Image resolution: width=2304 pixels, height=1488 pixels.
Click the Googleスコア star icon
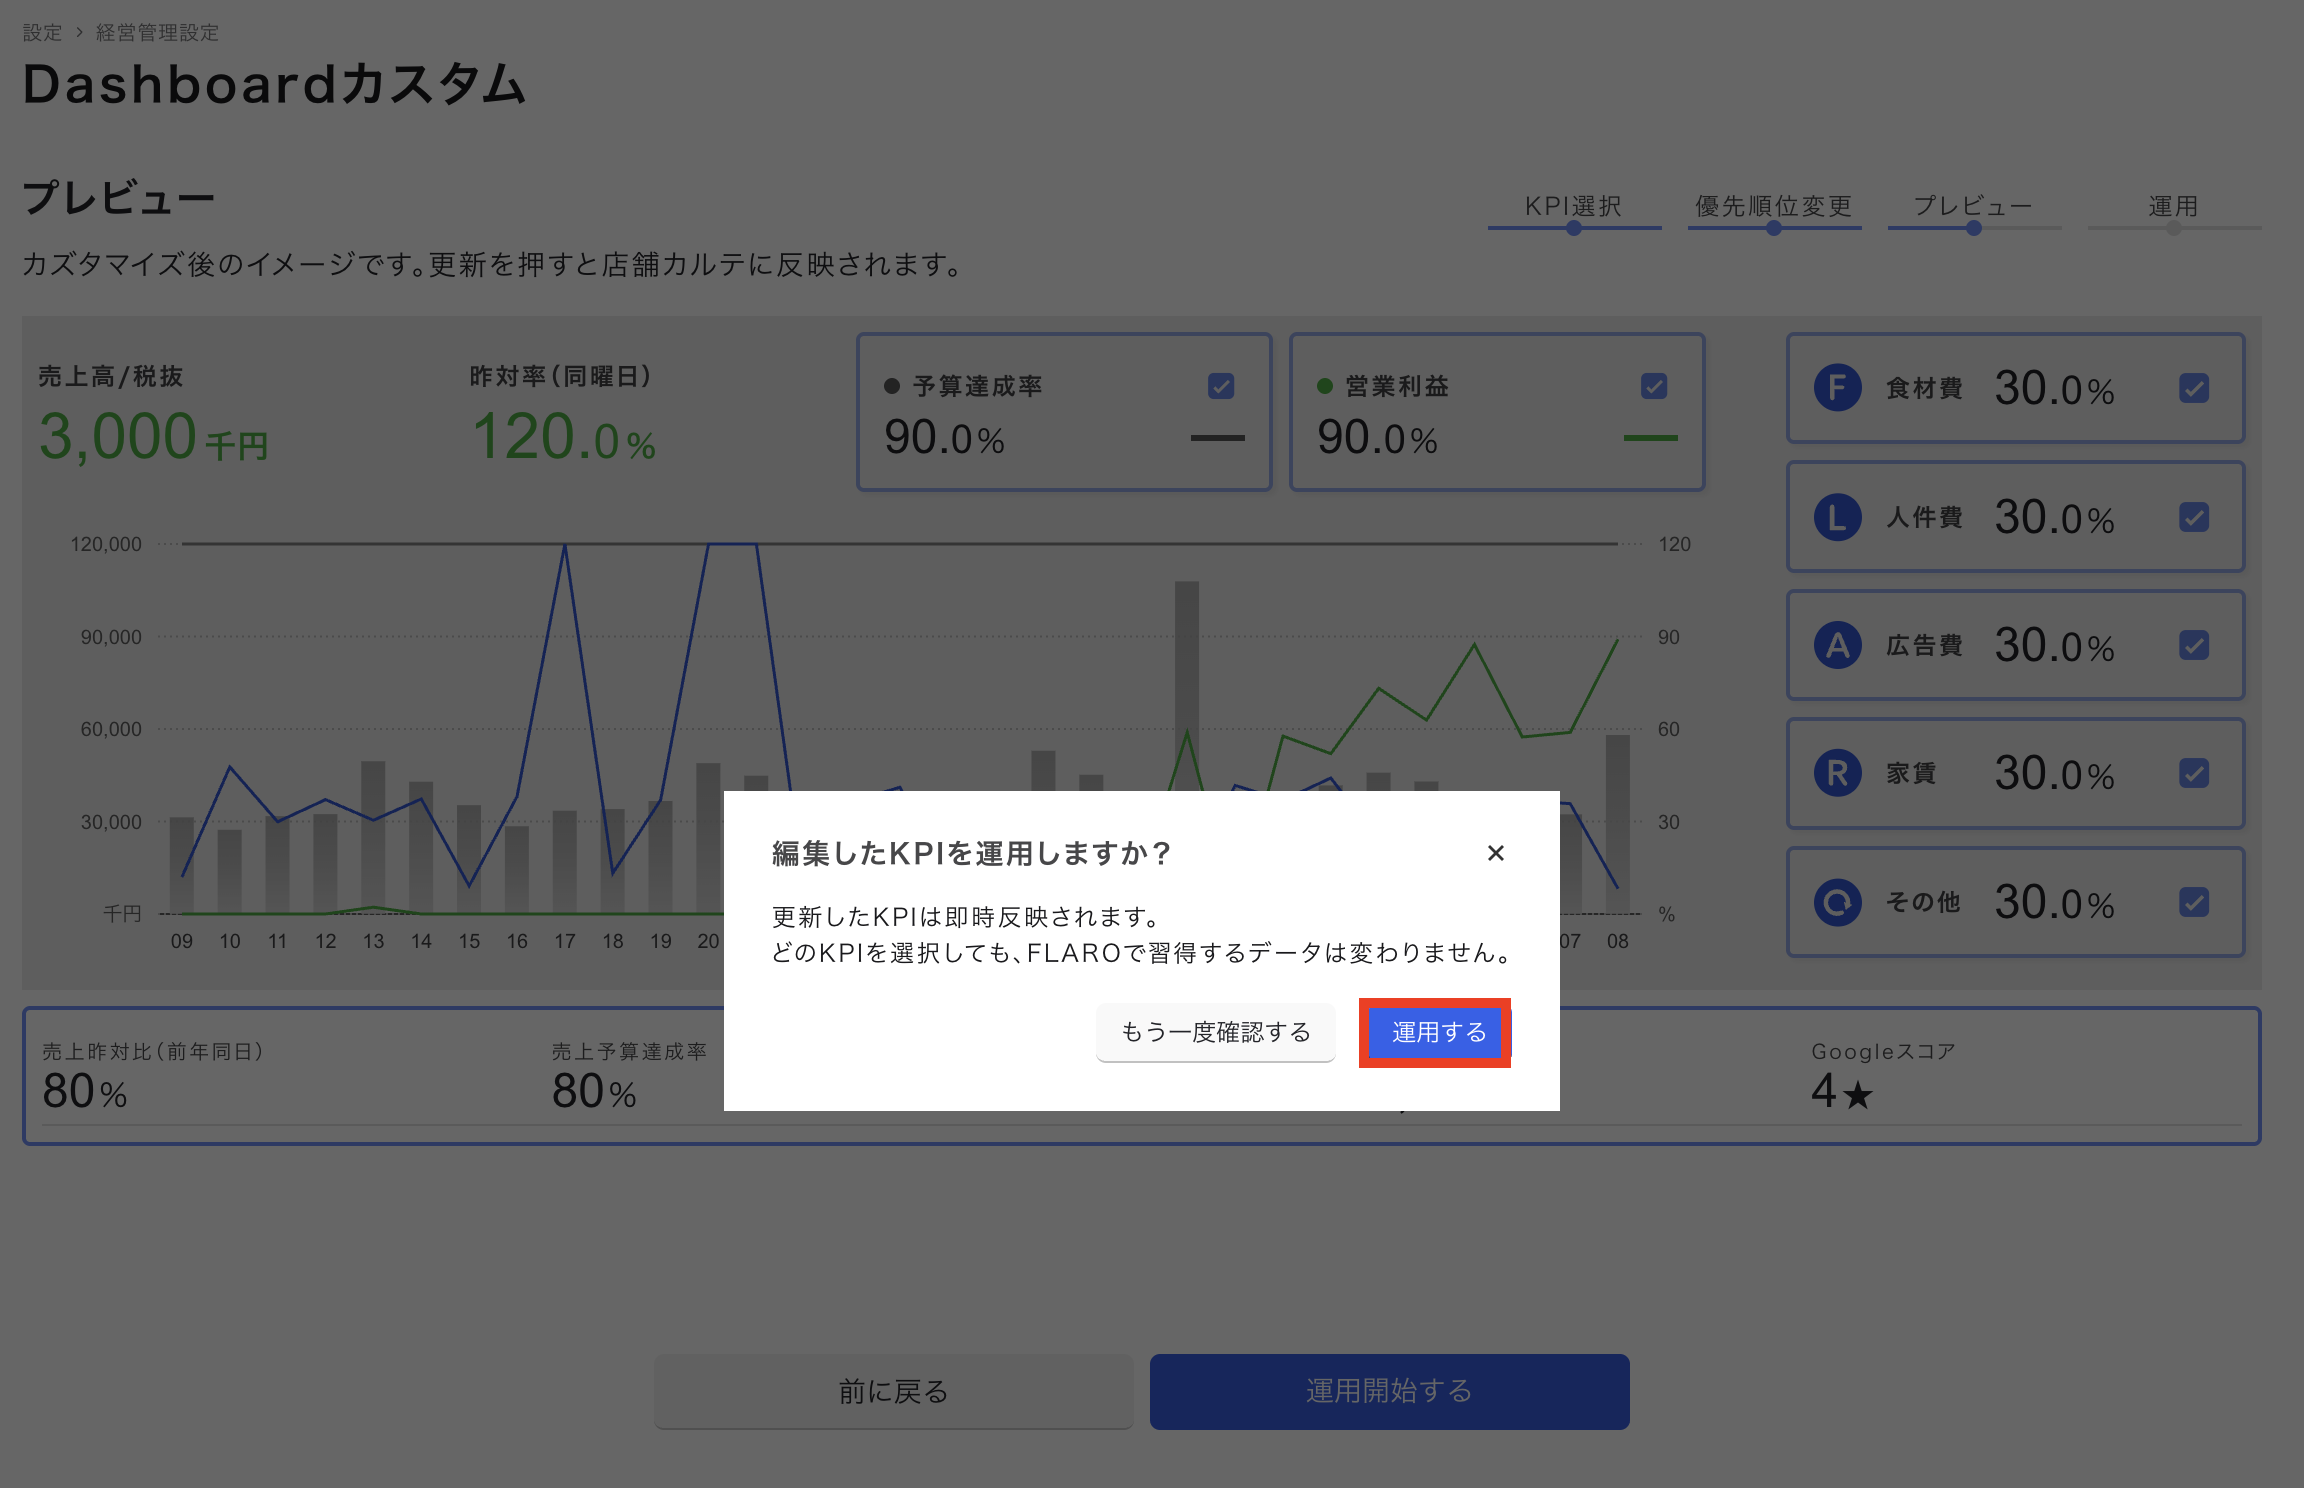(x=1858, y=1096)
